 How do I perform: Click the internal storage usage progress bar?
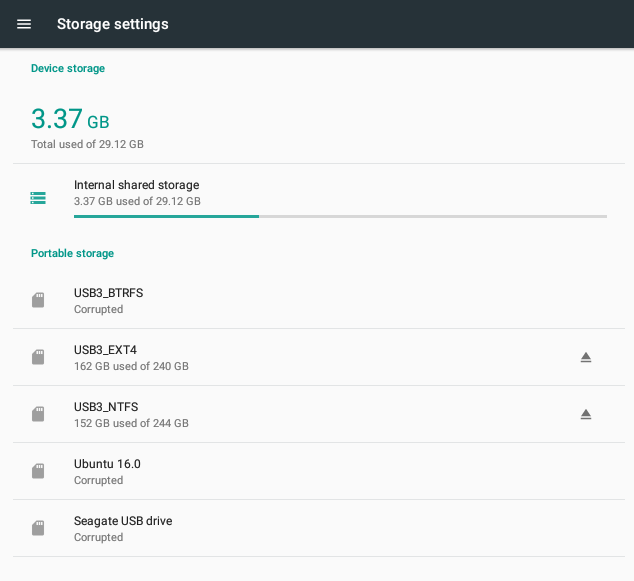pyautogui.click(x=340, y=217)
